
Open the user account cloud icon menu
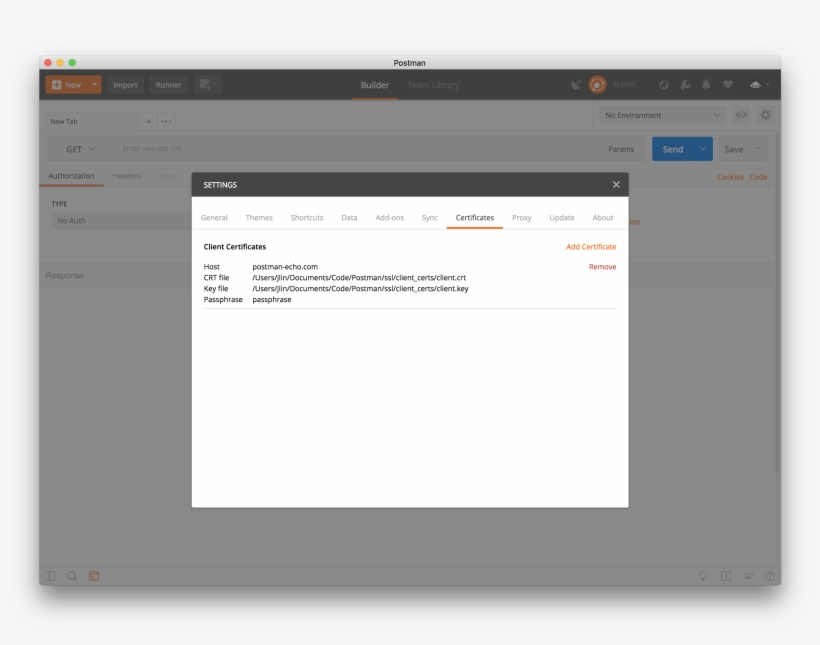[x=759, y=85]
